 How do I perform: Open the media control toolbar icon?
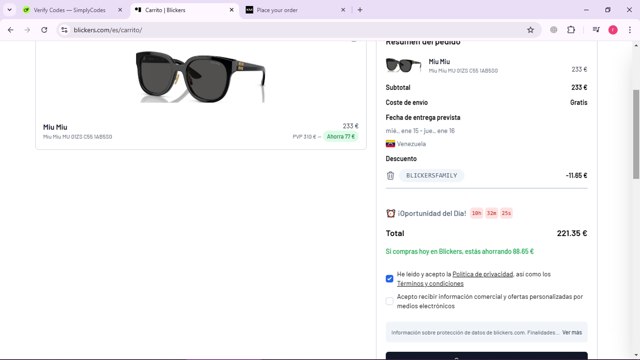point(596,30)
